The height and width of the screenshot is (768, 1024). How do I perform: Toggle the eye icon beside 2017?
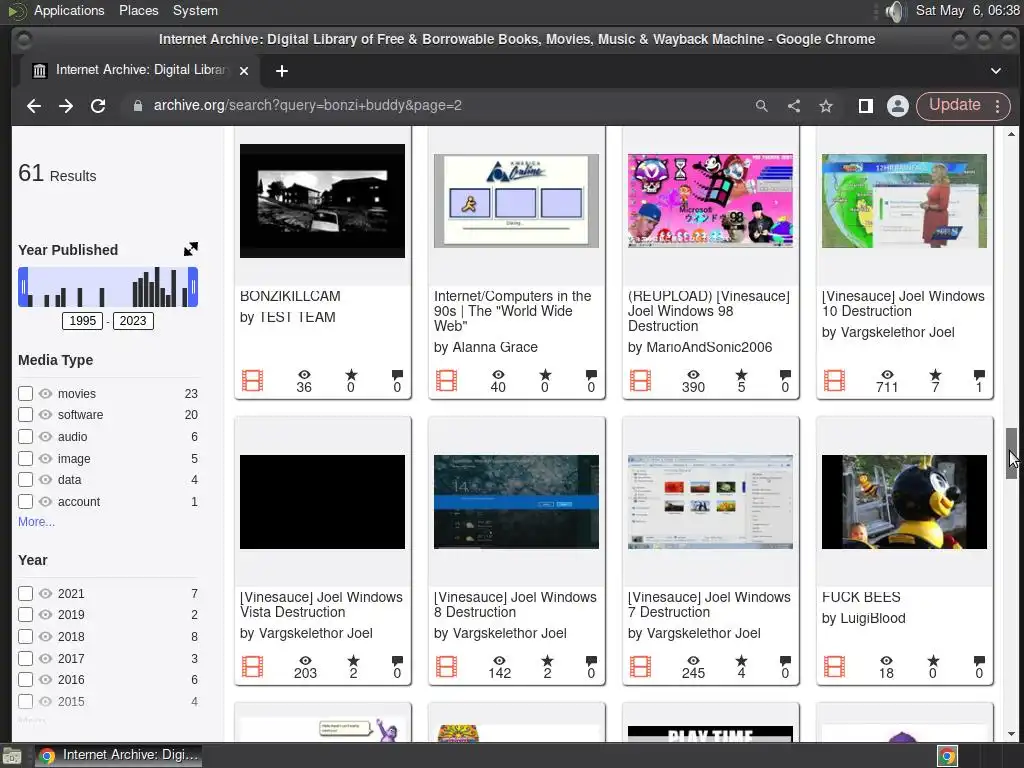click(x=45, y=658)
